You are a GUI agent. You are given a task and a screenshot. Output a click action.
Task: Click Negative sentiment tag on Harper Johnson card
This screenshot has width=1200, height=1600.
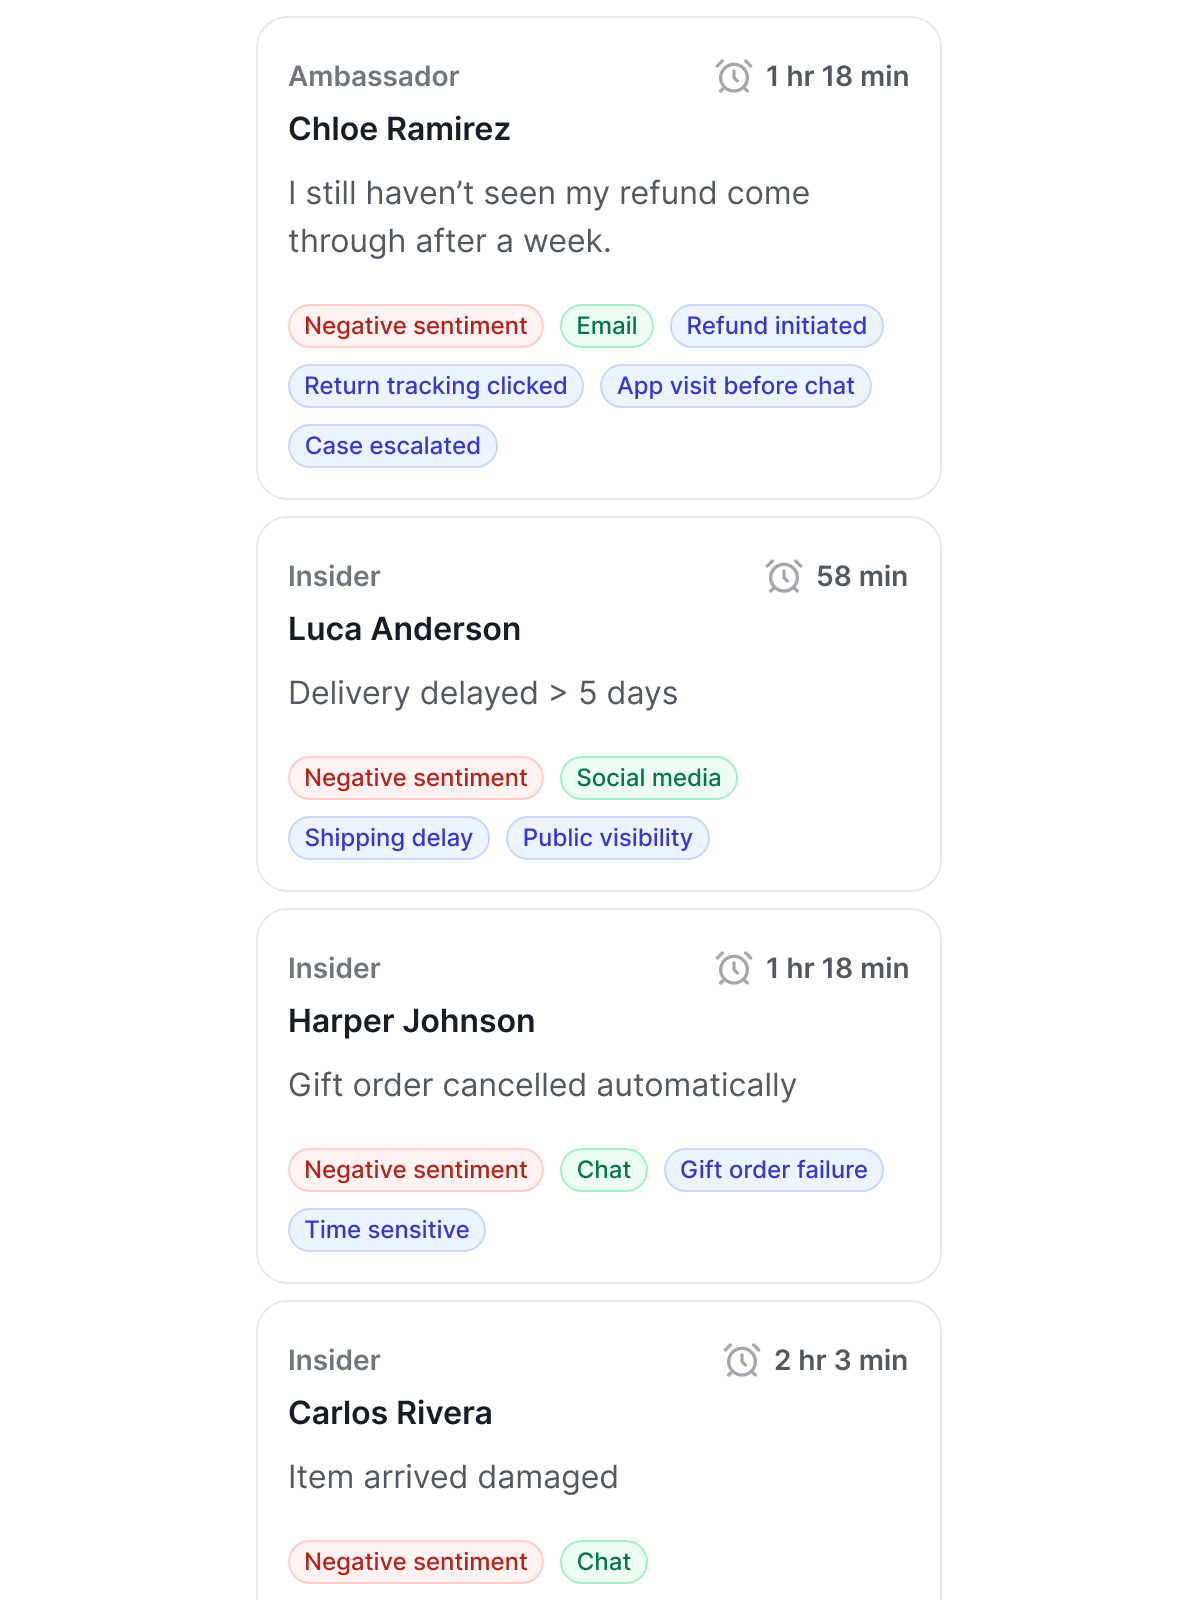tap(415, 1170)
